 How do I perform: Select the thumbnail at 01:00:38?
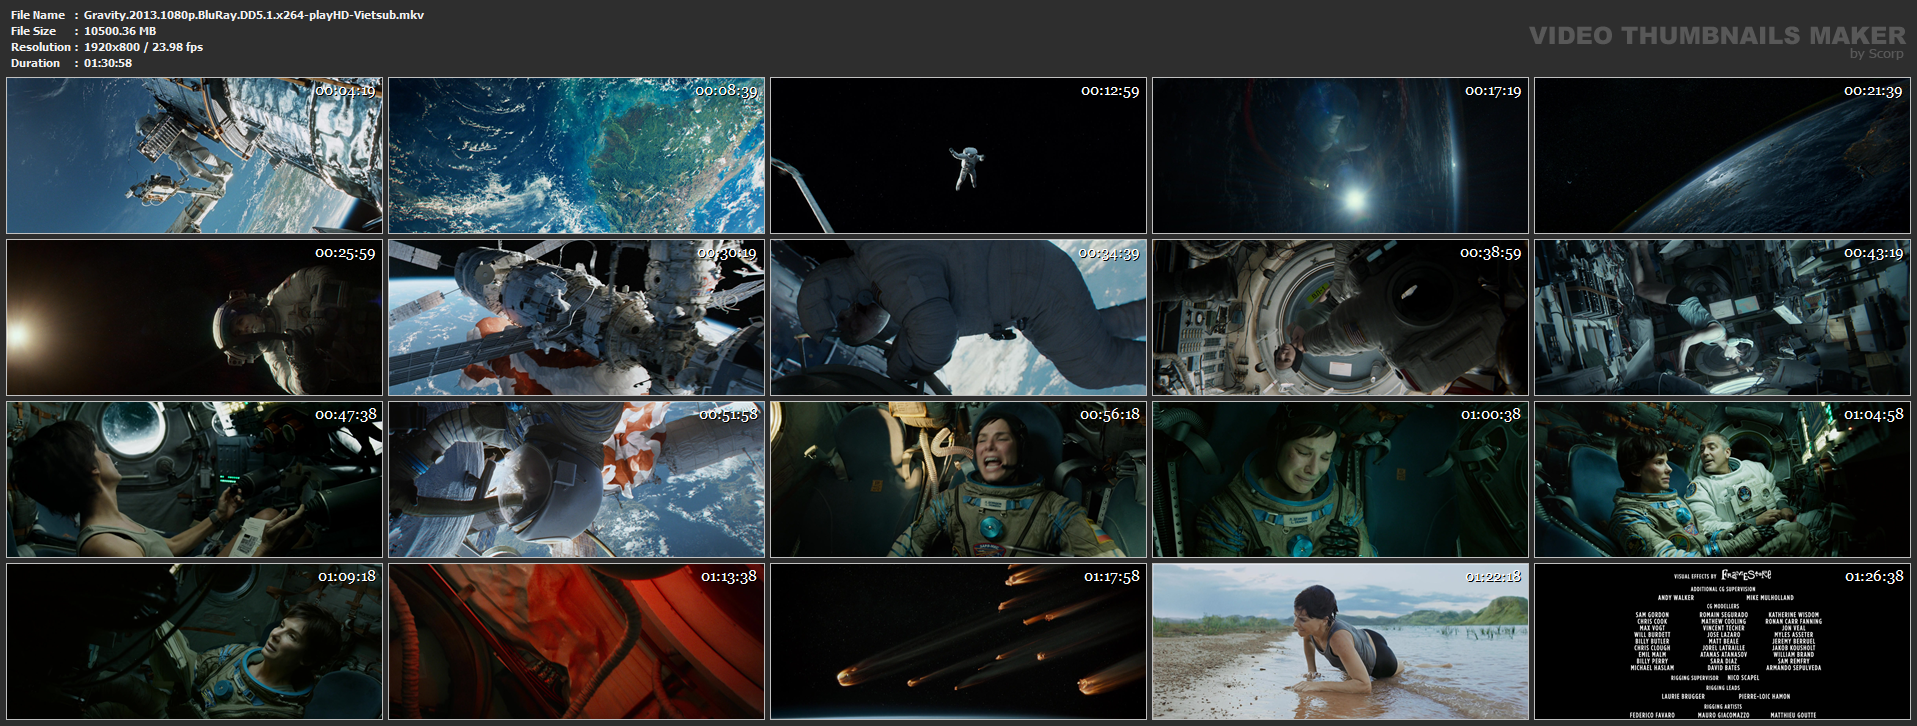(x=1340, y=480)
